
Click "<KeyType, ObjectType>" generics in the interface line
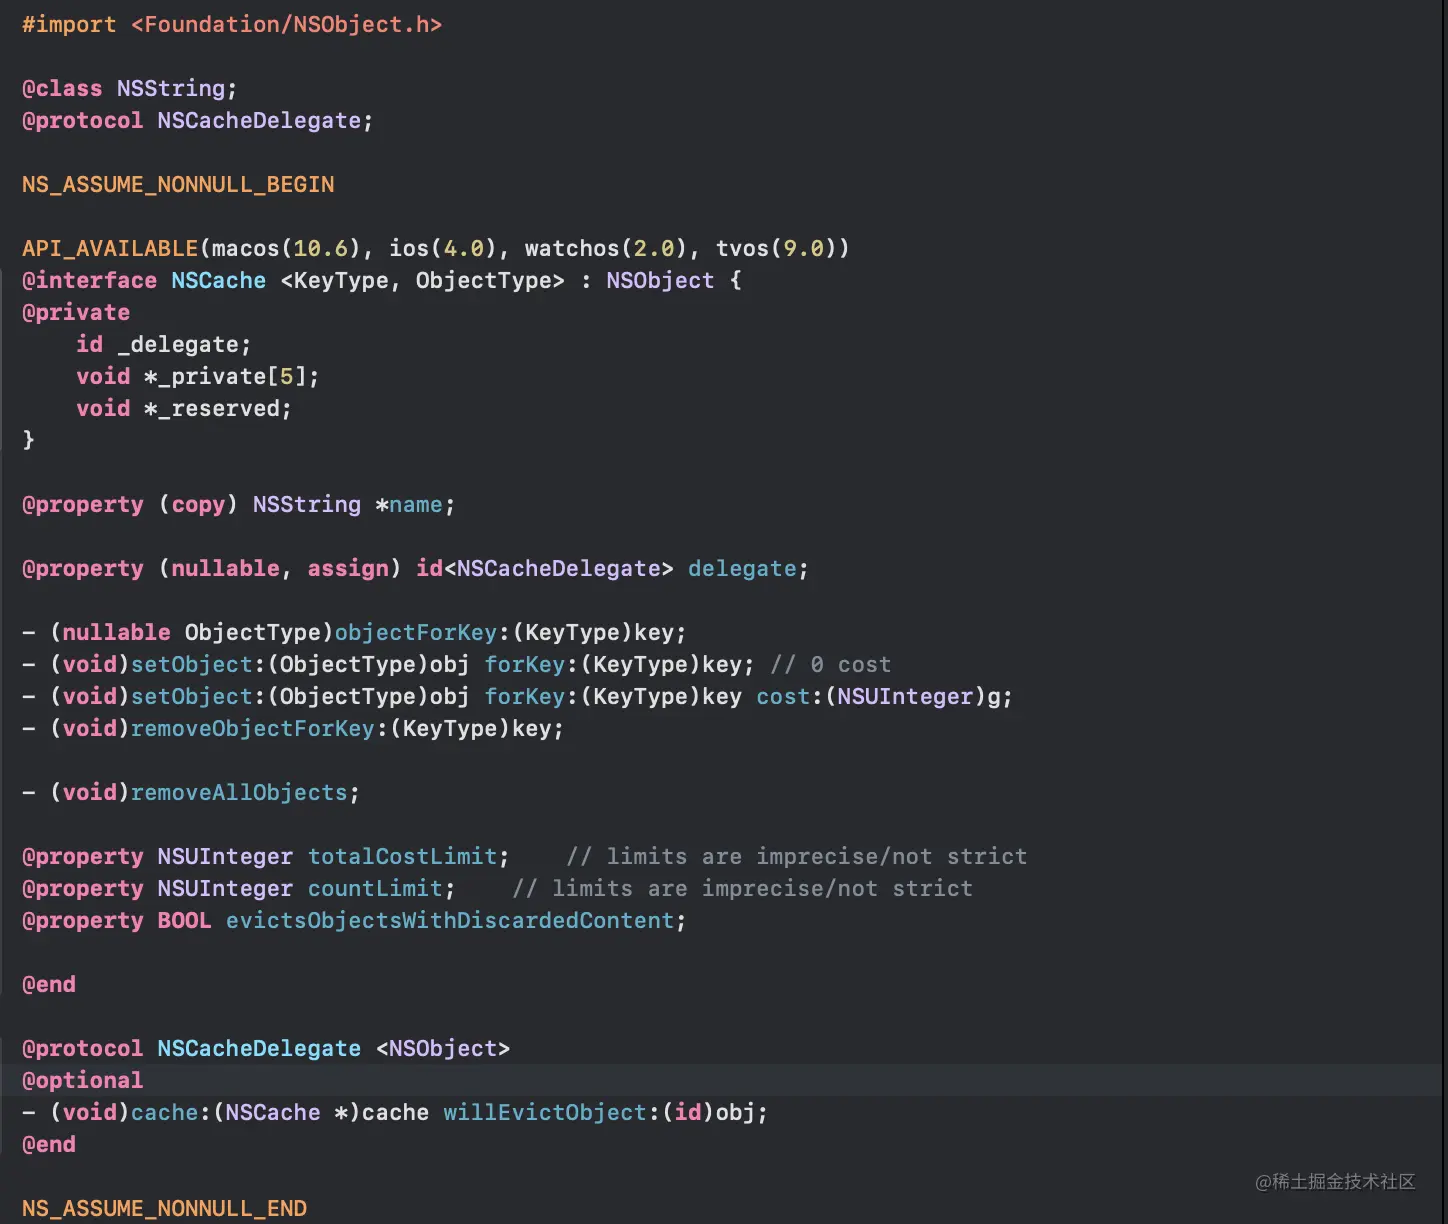tap(422, 280)
